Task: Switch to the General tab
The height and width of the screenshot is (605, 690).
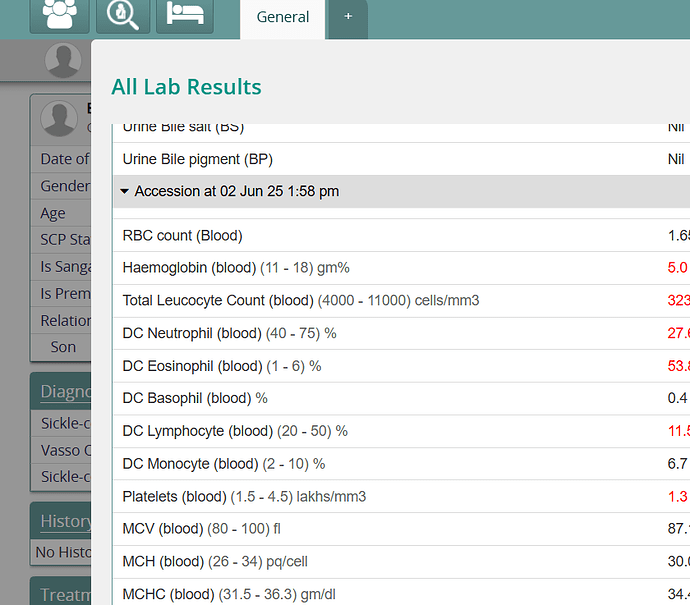Action: (x=283, y=17)
